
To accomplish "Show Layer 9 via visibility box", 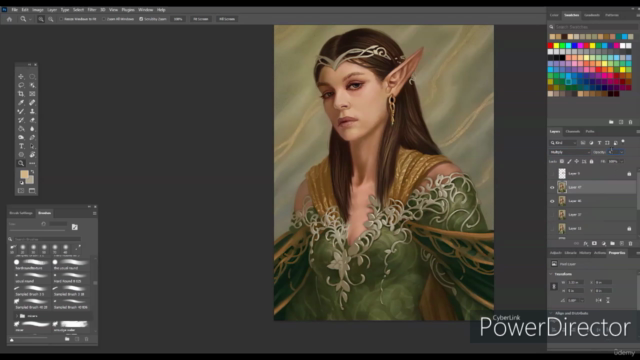I will (552, 173).
